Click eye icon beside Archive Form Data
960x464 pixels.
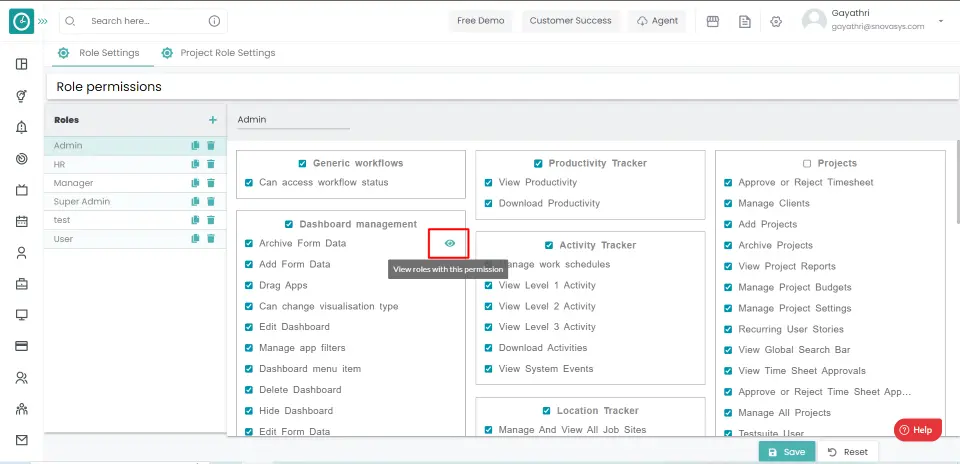[450, 243]
